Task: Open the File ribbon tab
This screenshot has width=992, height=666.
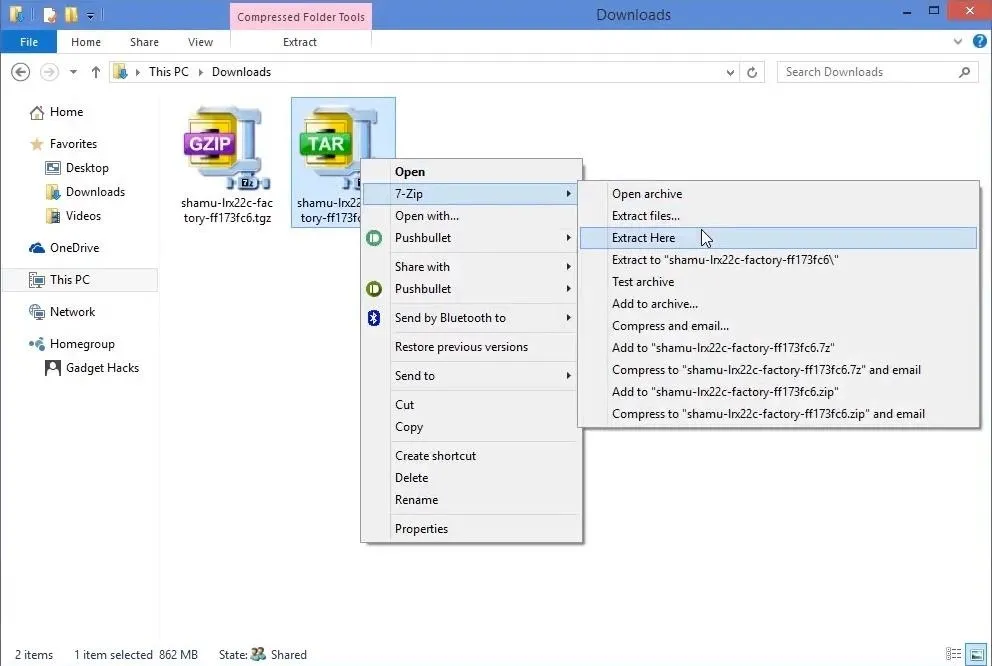Action: [29, 42]
